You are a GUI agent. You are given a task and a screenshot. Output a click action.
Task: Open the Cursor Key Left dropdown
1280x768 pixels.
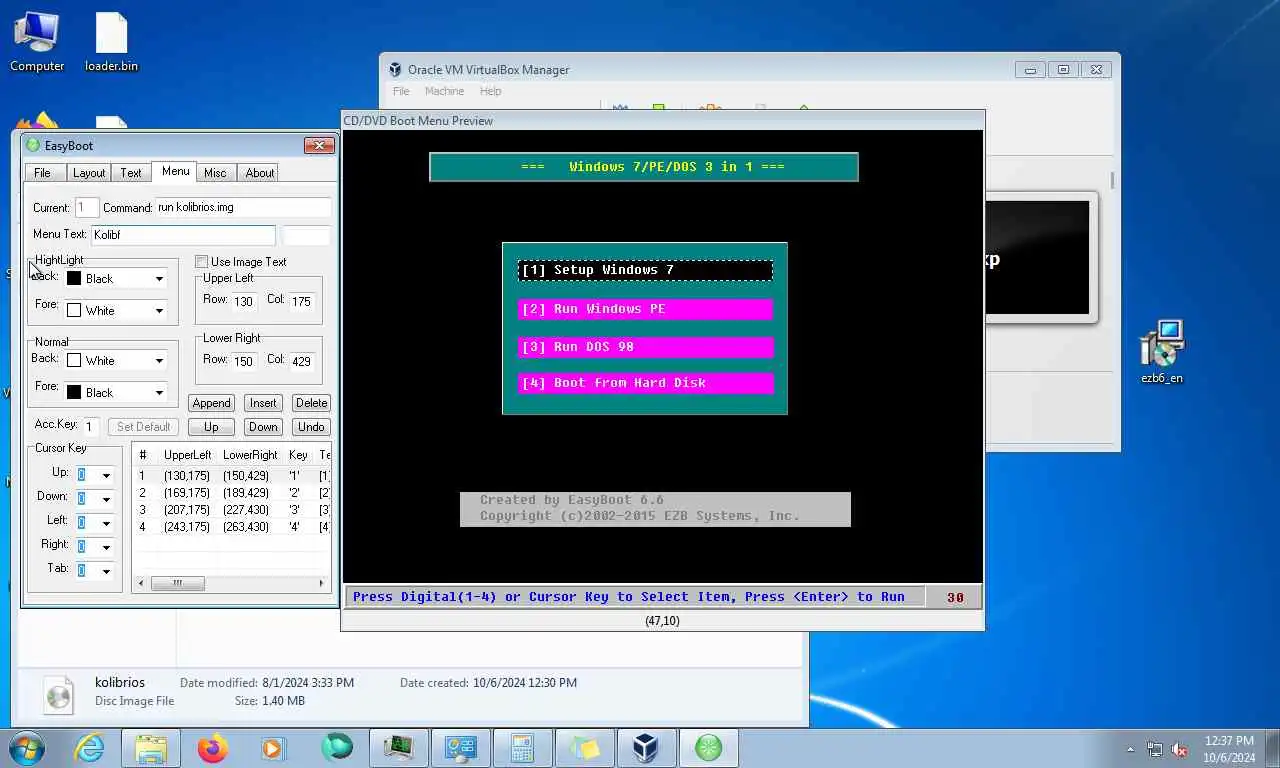coord(106,523)
